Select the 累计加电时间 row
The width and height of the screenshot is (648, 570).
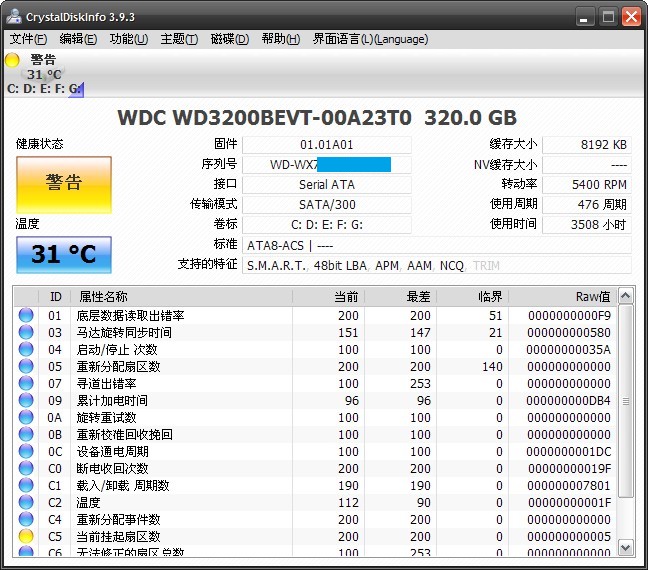point(315,400)
